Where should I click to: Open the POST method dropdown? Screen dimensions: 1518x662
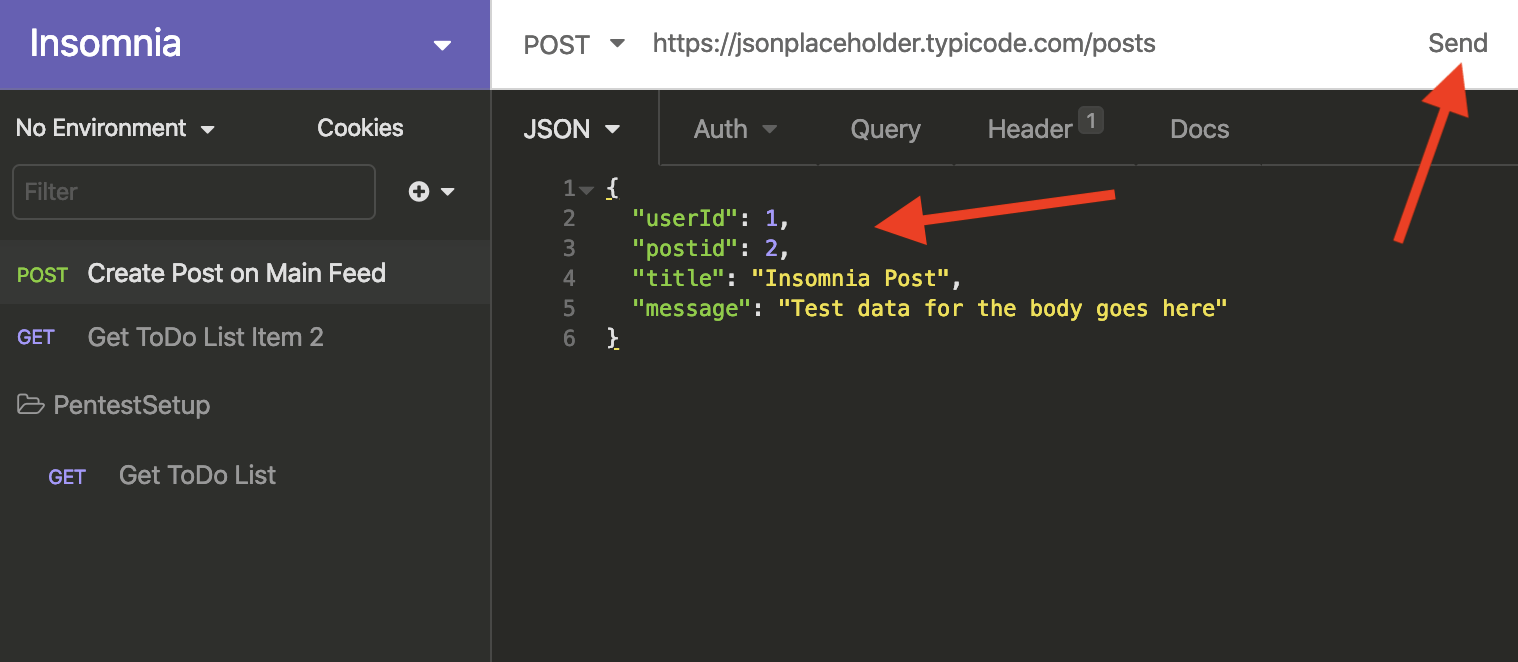point(575,44)
